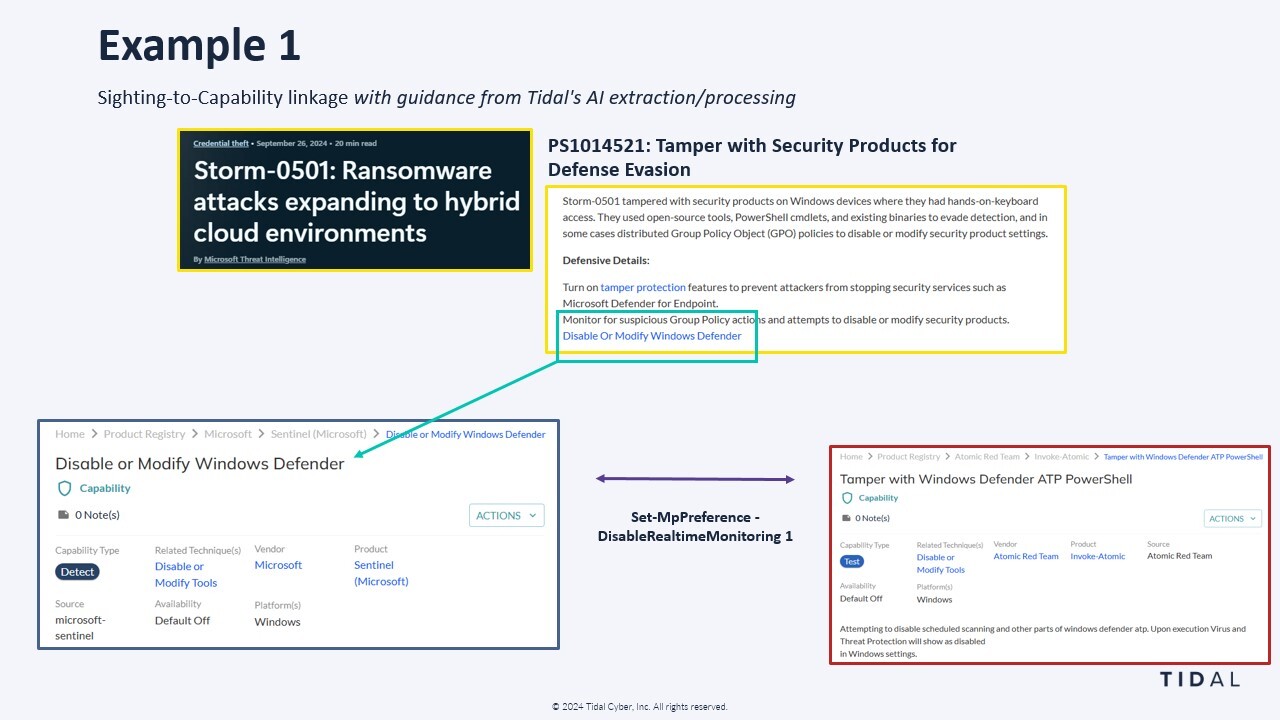Viewport: 1280px width, 720px height.
Task: Click the Test capability type badge
Action: [851, 561]
